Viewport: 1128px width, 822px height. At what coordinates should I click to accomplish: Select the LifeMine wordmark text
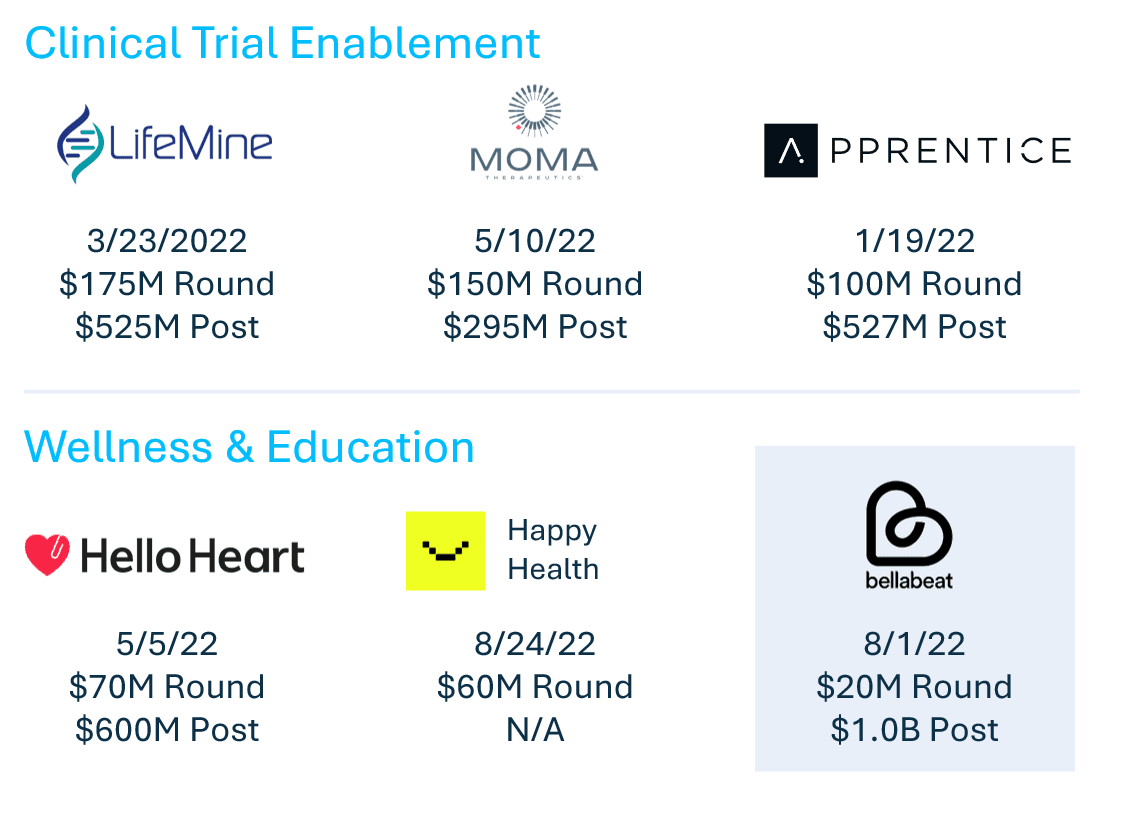pyautogui.click(x=191, y=142)
